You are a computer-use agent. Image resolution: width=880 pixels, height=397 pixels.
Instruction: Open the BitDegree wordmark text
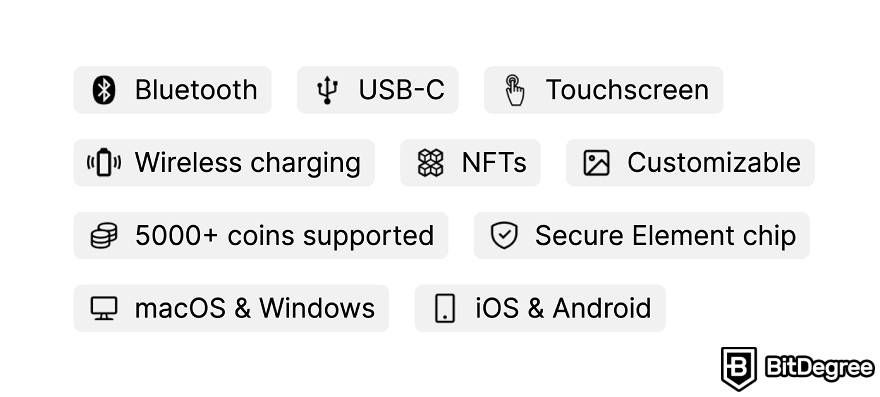coord(820,369)
